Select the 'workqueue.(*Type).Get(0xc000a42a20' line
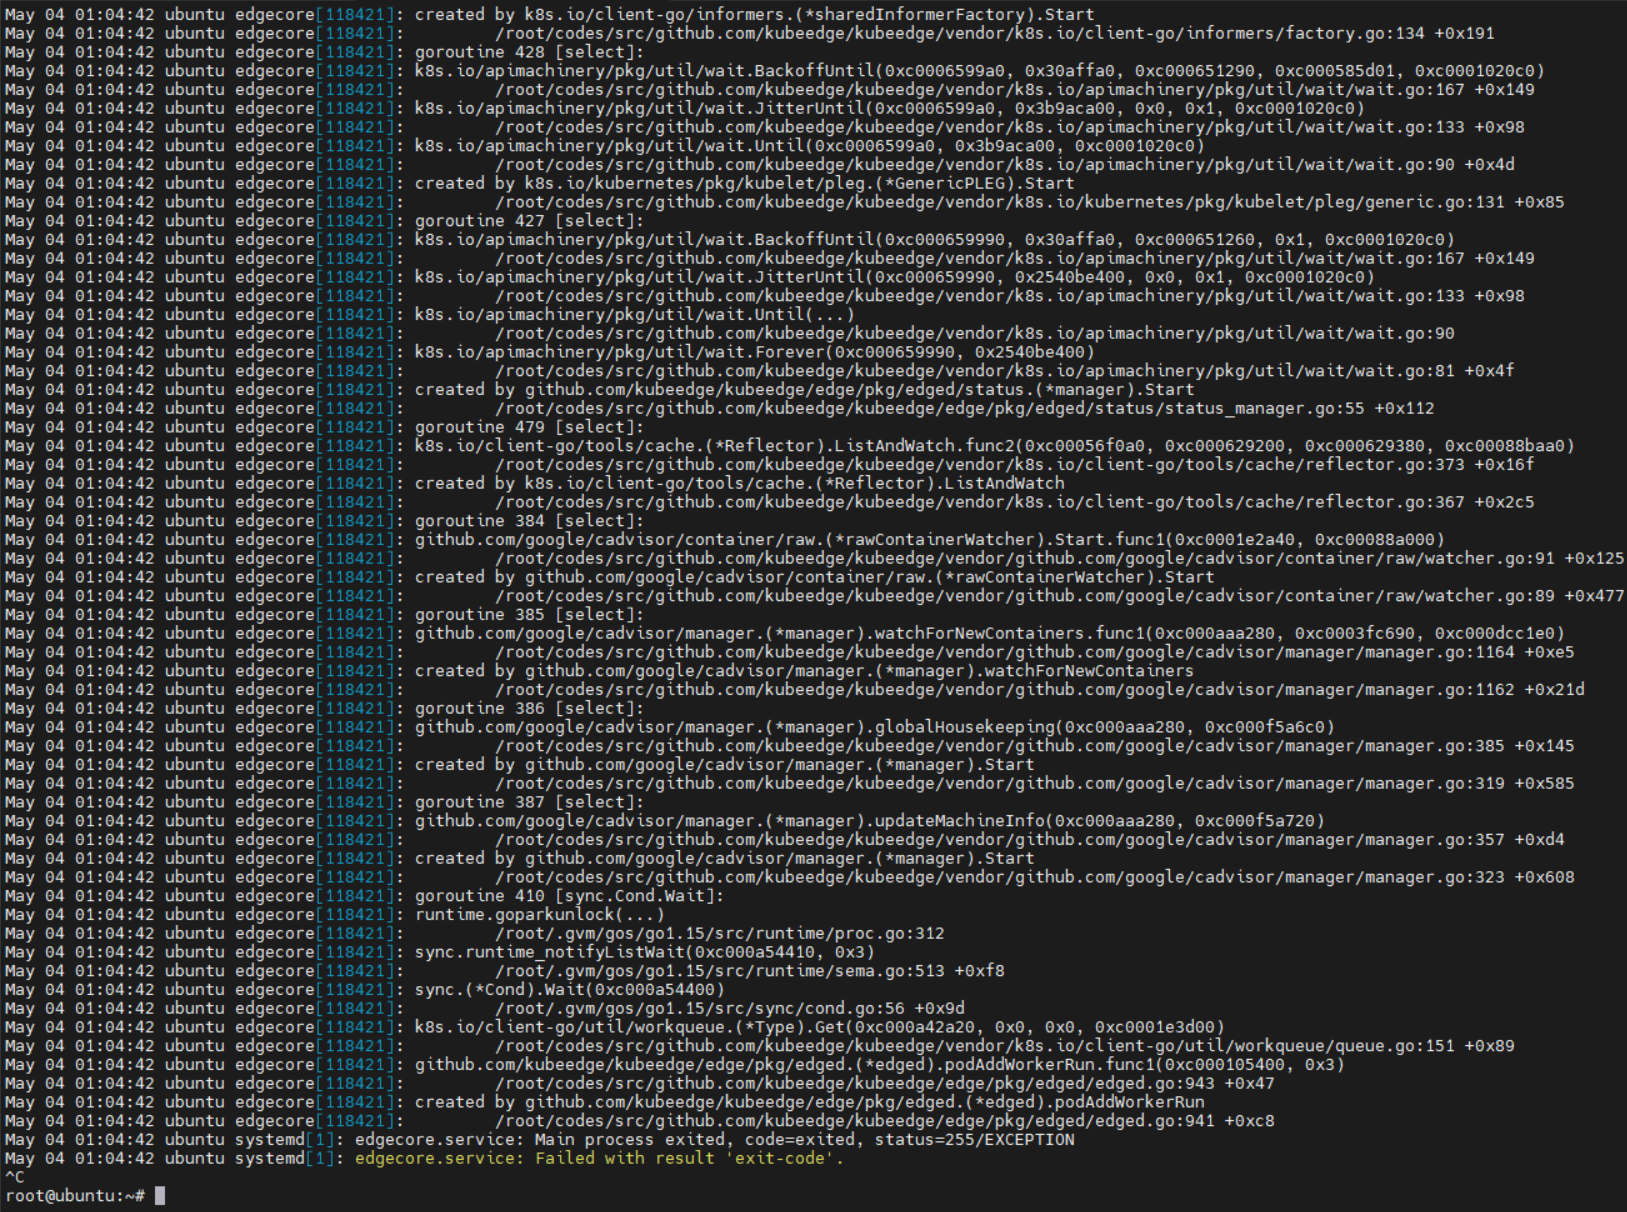Screen dimensions: 1627x1212 [615, 1027]
